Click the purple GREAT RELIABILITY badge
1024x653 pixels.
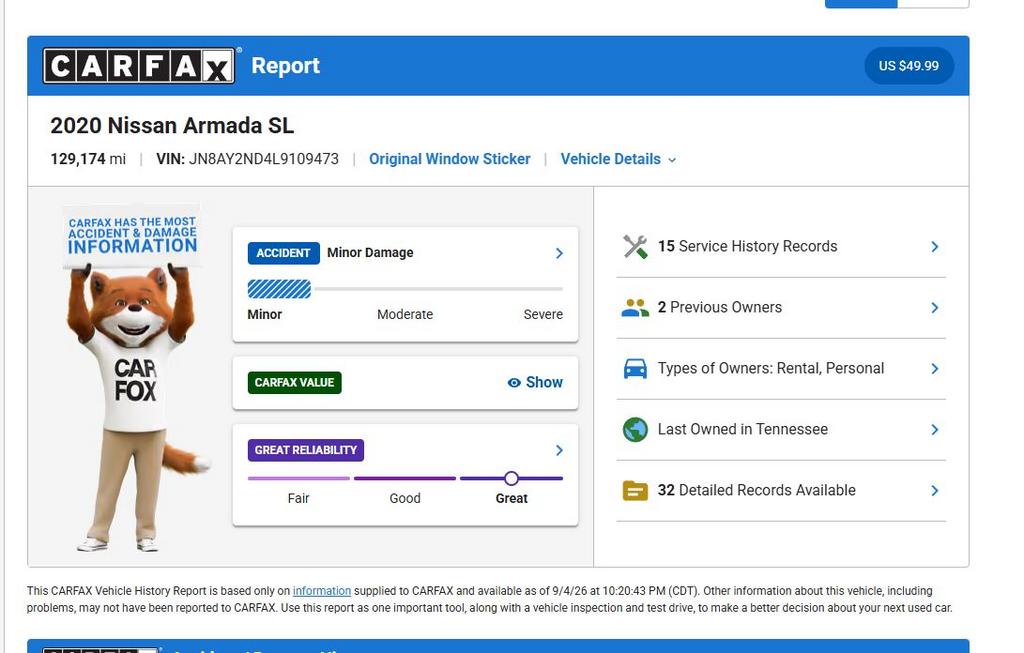(x=306, y=450)
